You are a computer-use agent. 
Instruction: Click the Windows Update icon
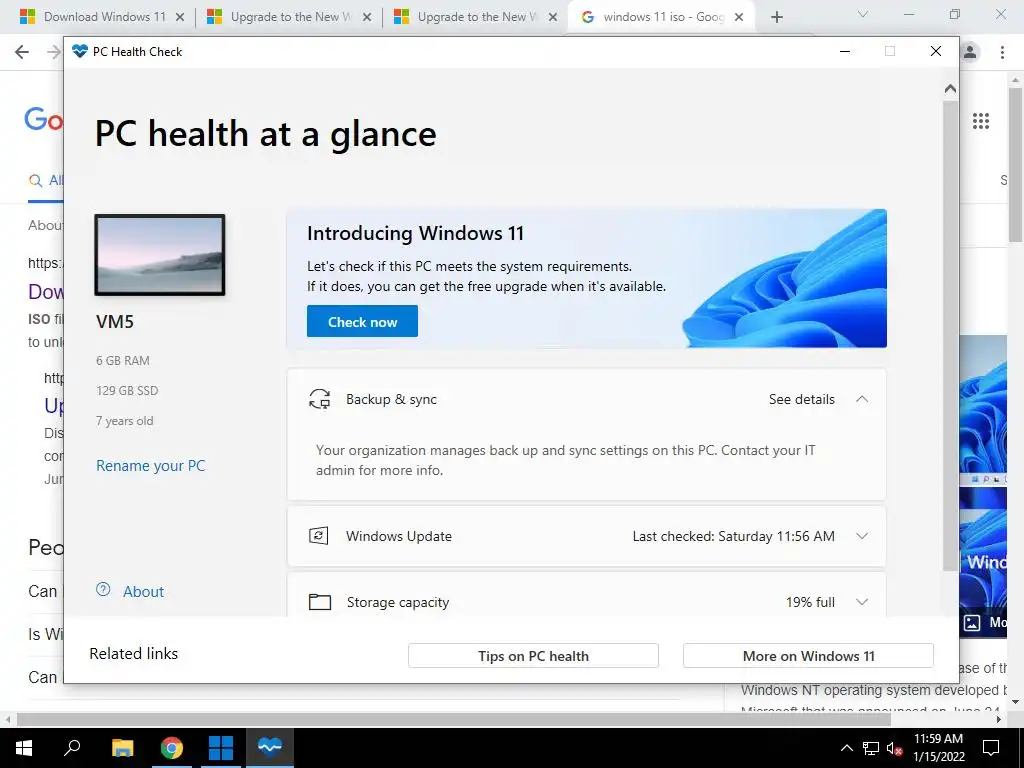319,536
